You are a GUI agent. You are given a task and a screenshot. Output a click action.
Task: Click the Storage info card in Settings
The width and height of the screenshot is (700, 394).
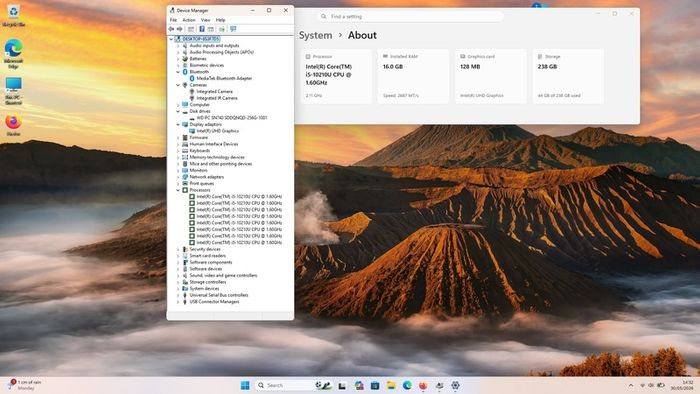click(568, 76)
